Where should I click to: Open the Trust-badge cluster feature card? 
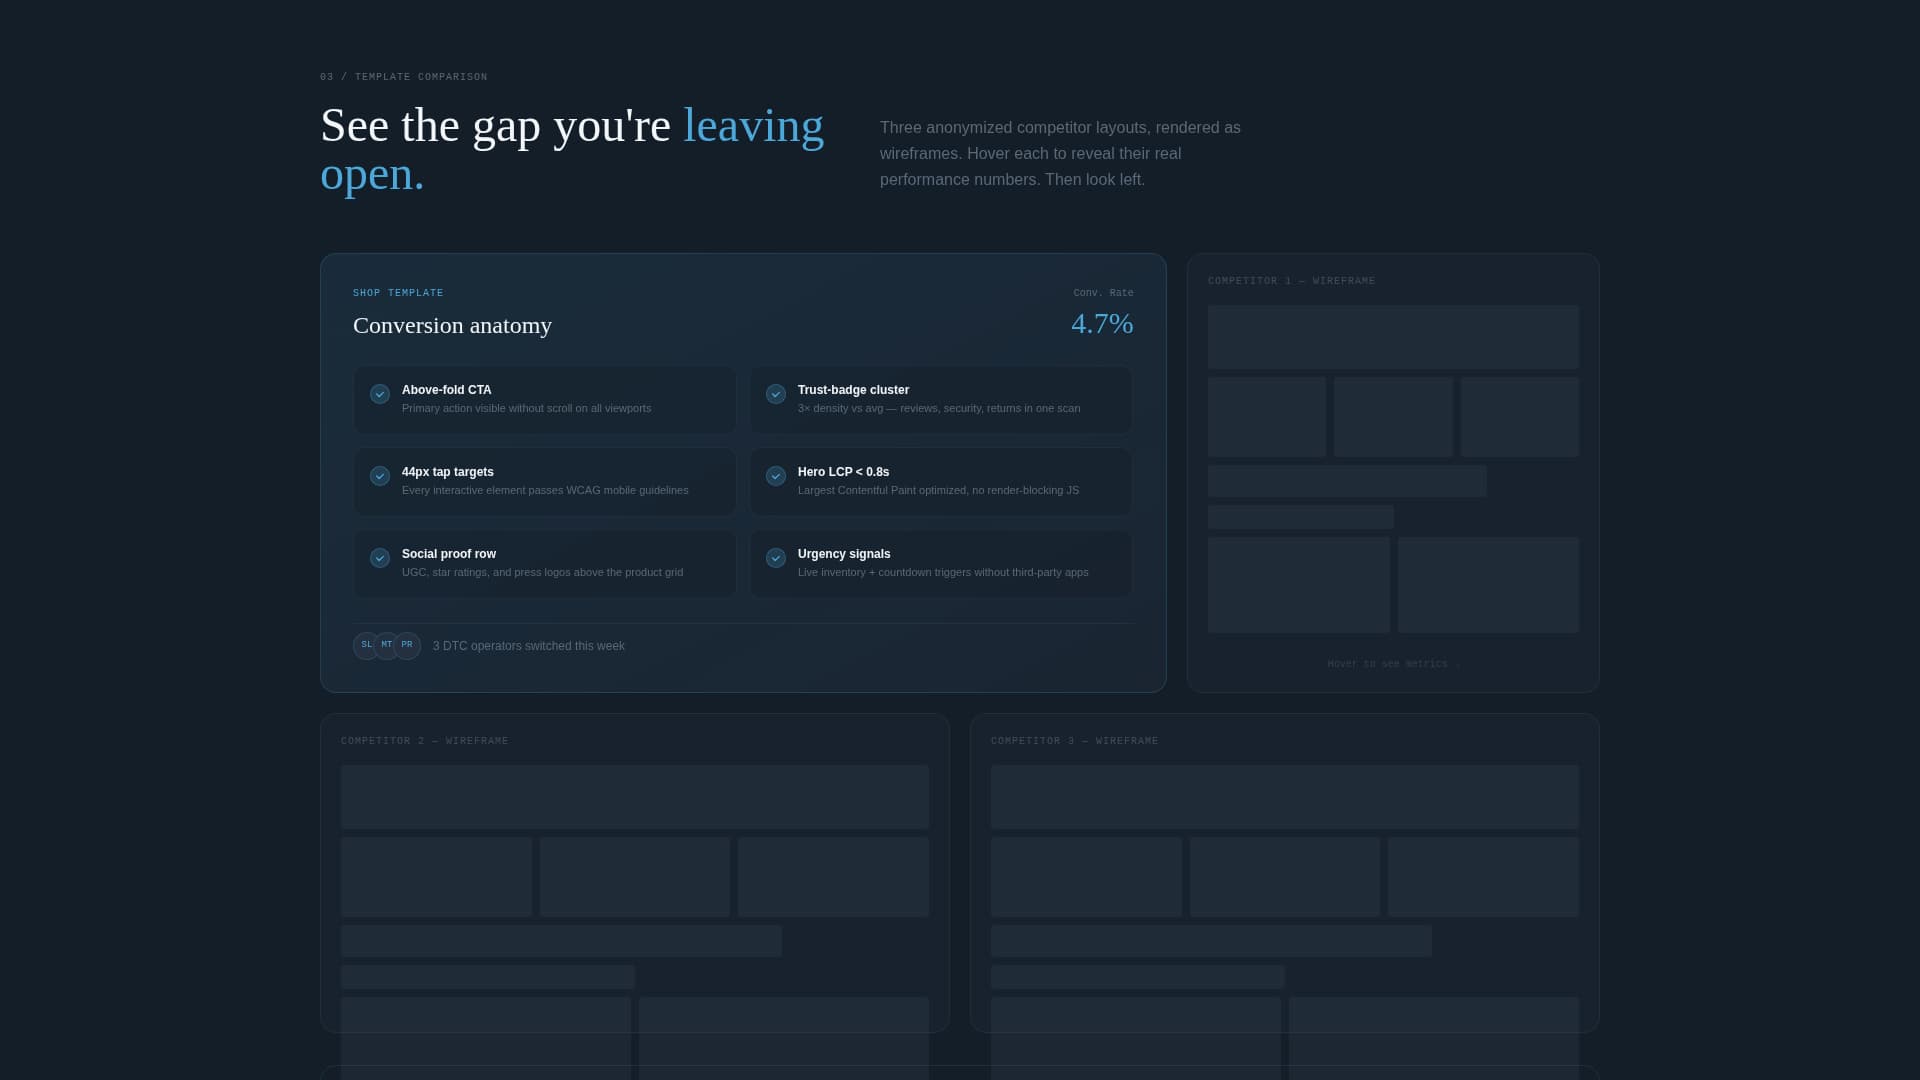[941, 400]
